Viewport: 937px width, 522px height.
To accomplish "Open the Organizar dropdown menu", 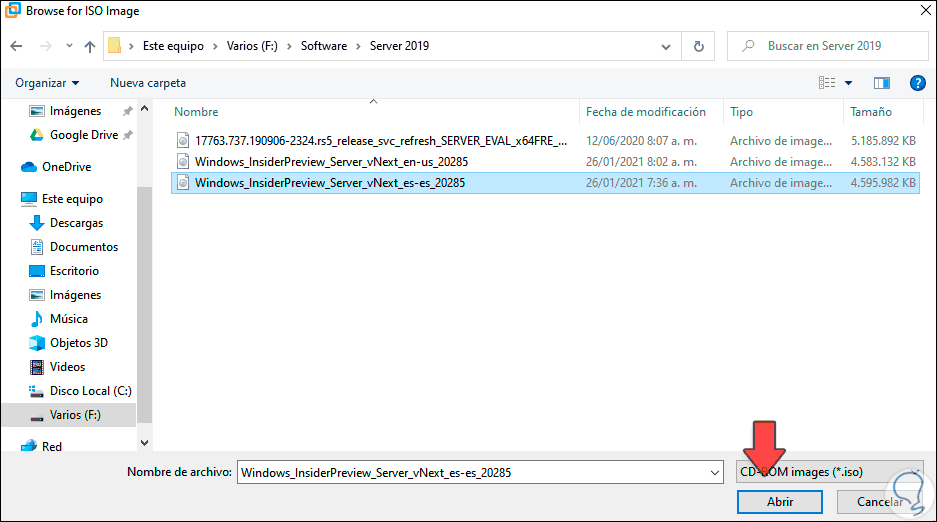I will click(47, 83).
